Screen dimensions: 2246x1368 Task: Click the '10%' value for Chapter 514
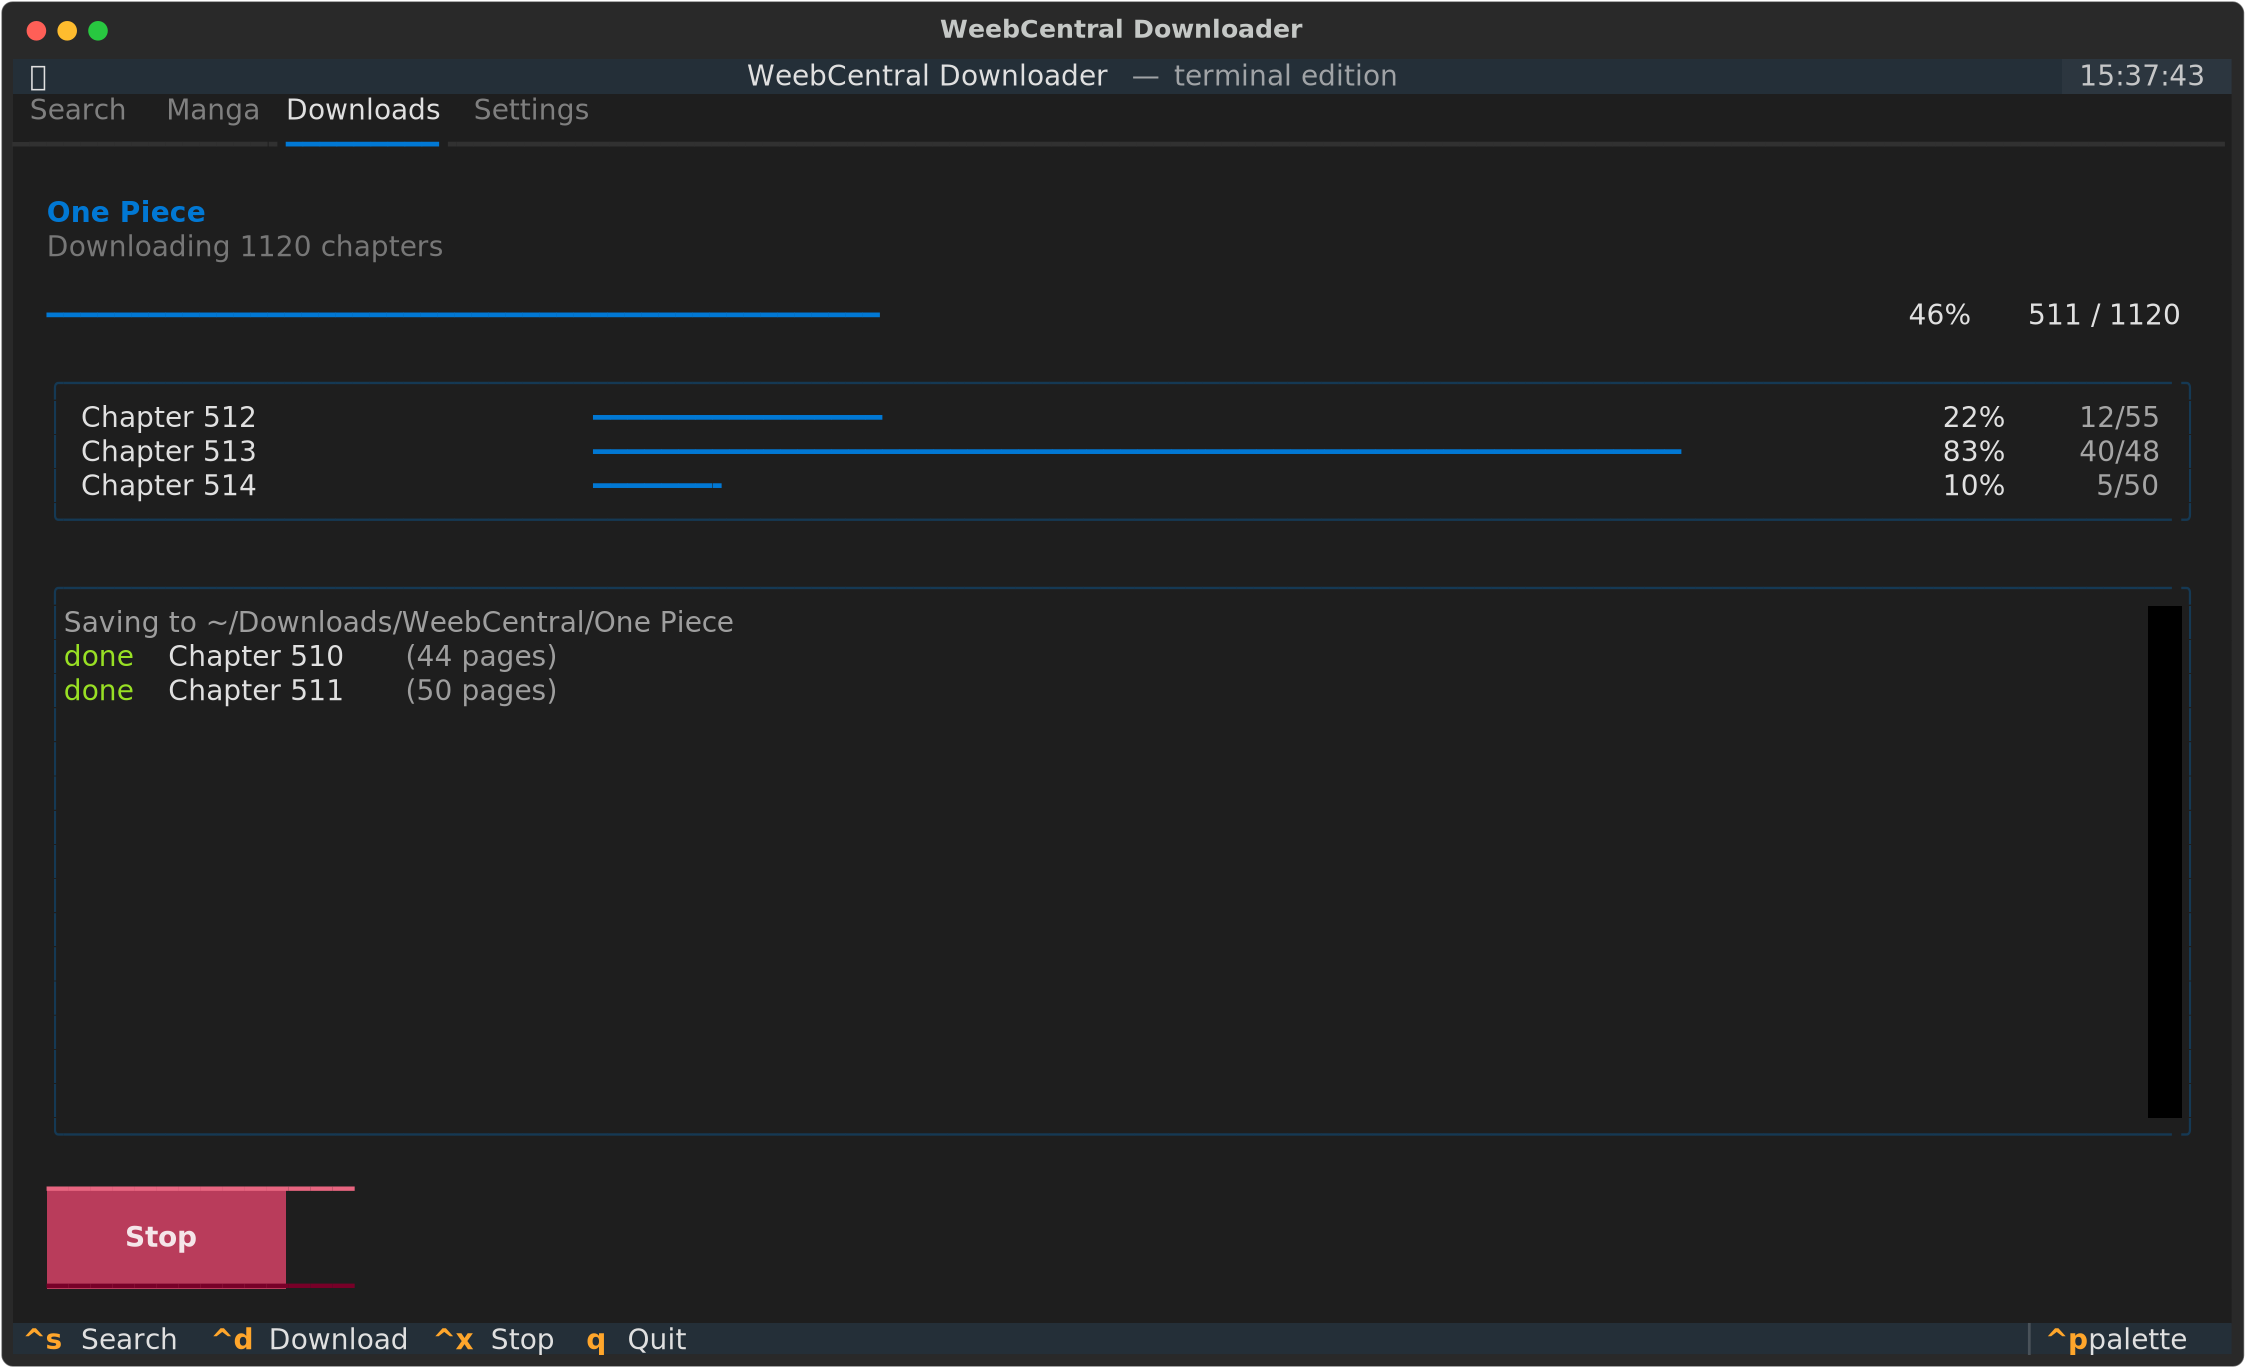click(1973, 485)
